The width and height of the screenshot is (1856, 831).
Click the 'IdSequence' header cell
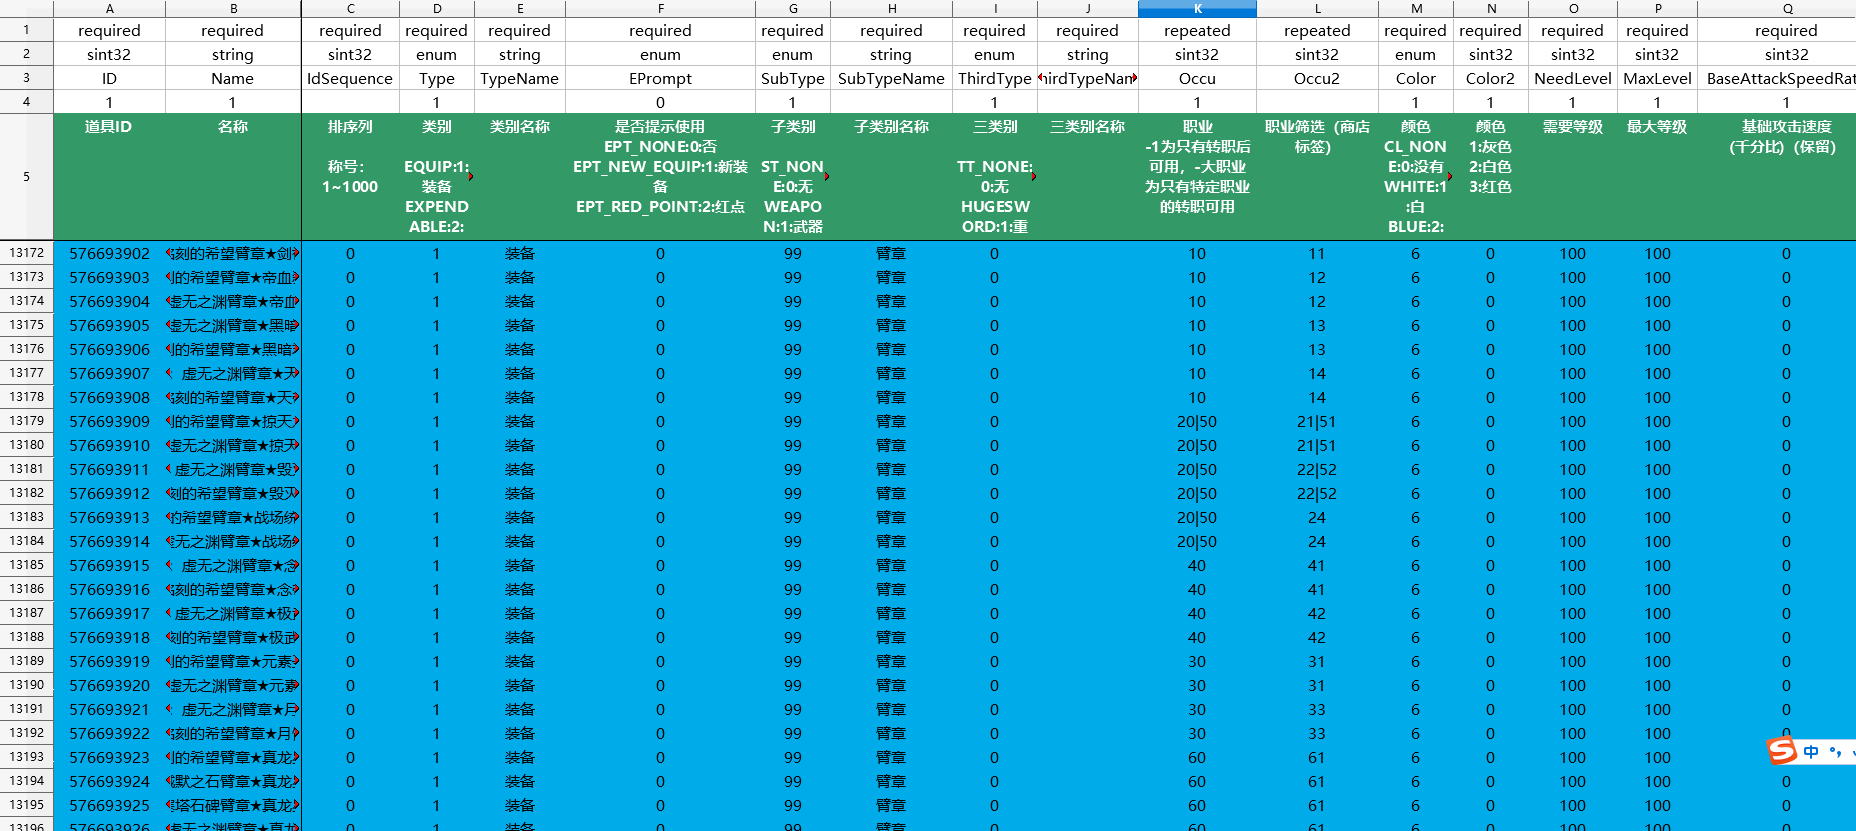pyautogui.click(x=350, y=78)
